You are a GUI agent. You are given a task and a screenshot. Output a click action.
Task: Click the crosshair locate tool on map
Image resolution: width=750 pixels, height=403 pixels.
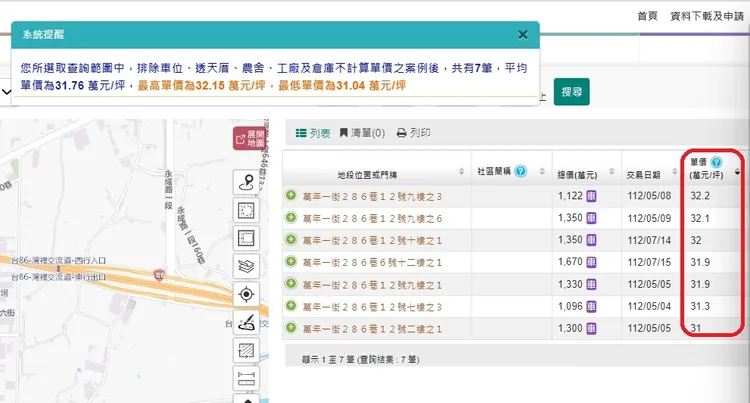point(246,294)
